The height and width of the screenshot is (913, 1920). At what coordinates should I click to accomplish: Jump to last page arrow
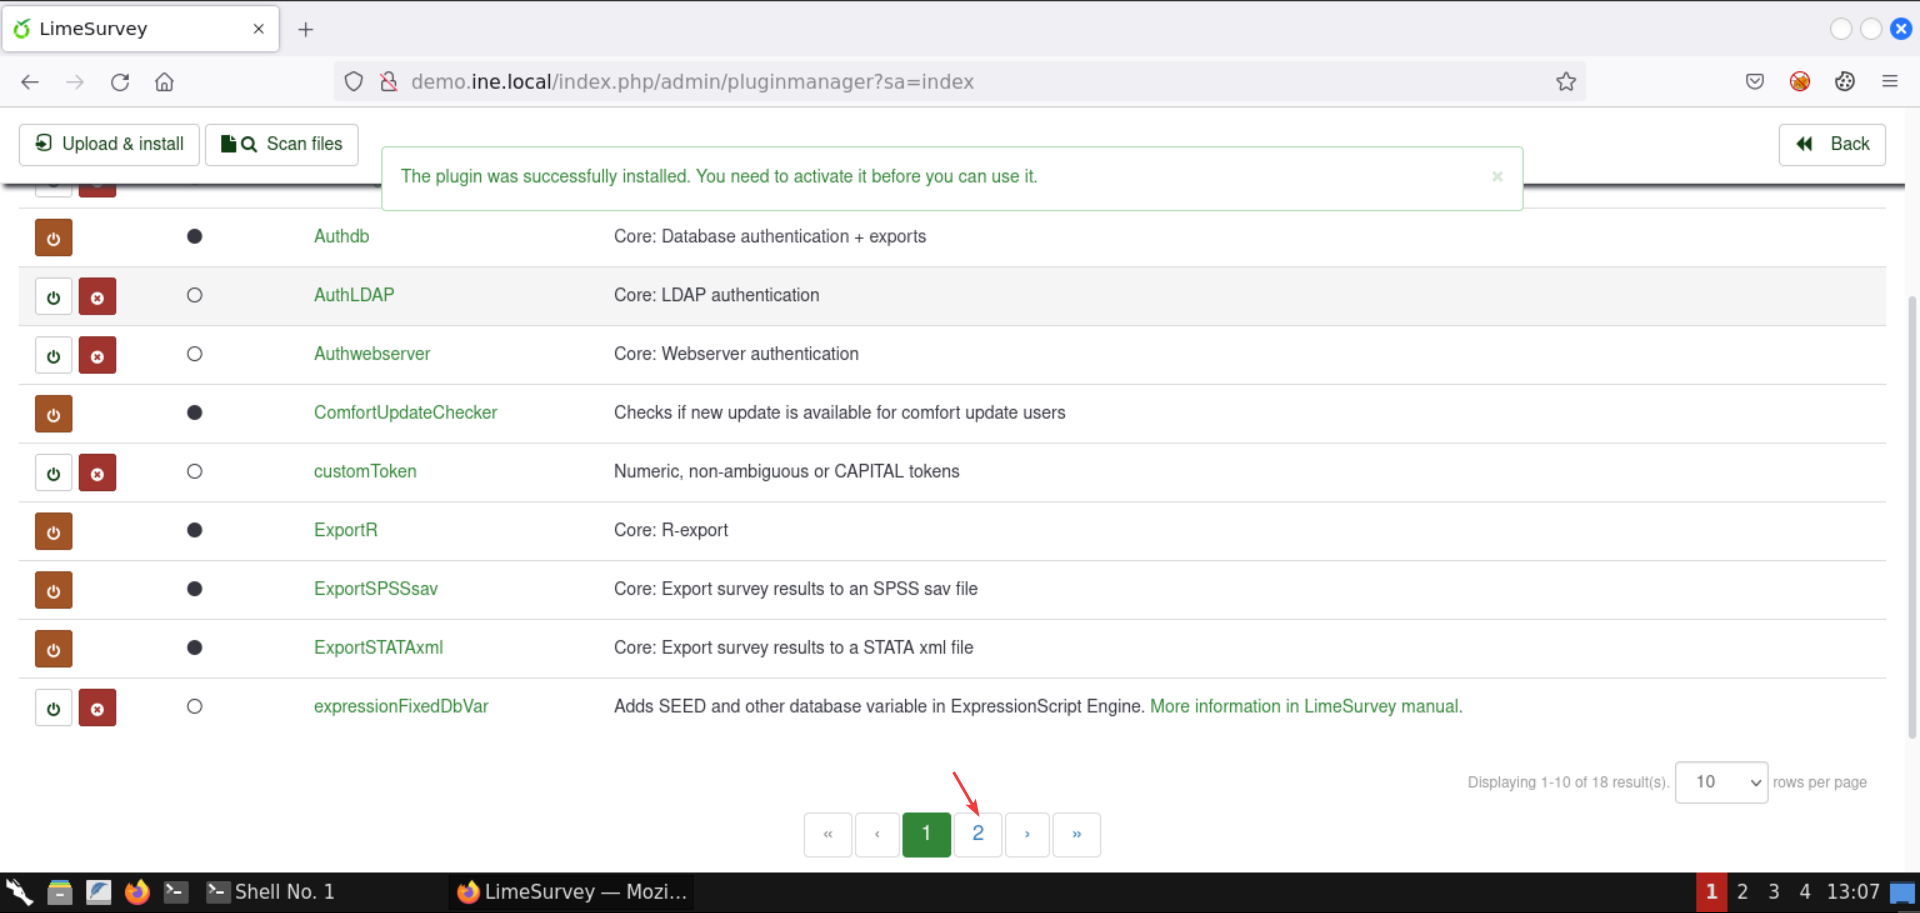(x=1076, y=834)
